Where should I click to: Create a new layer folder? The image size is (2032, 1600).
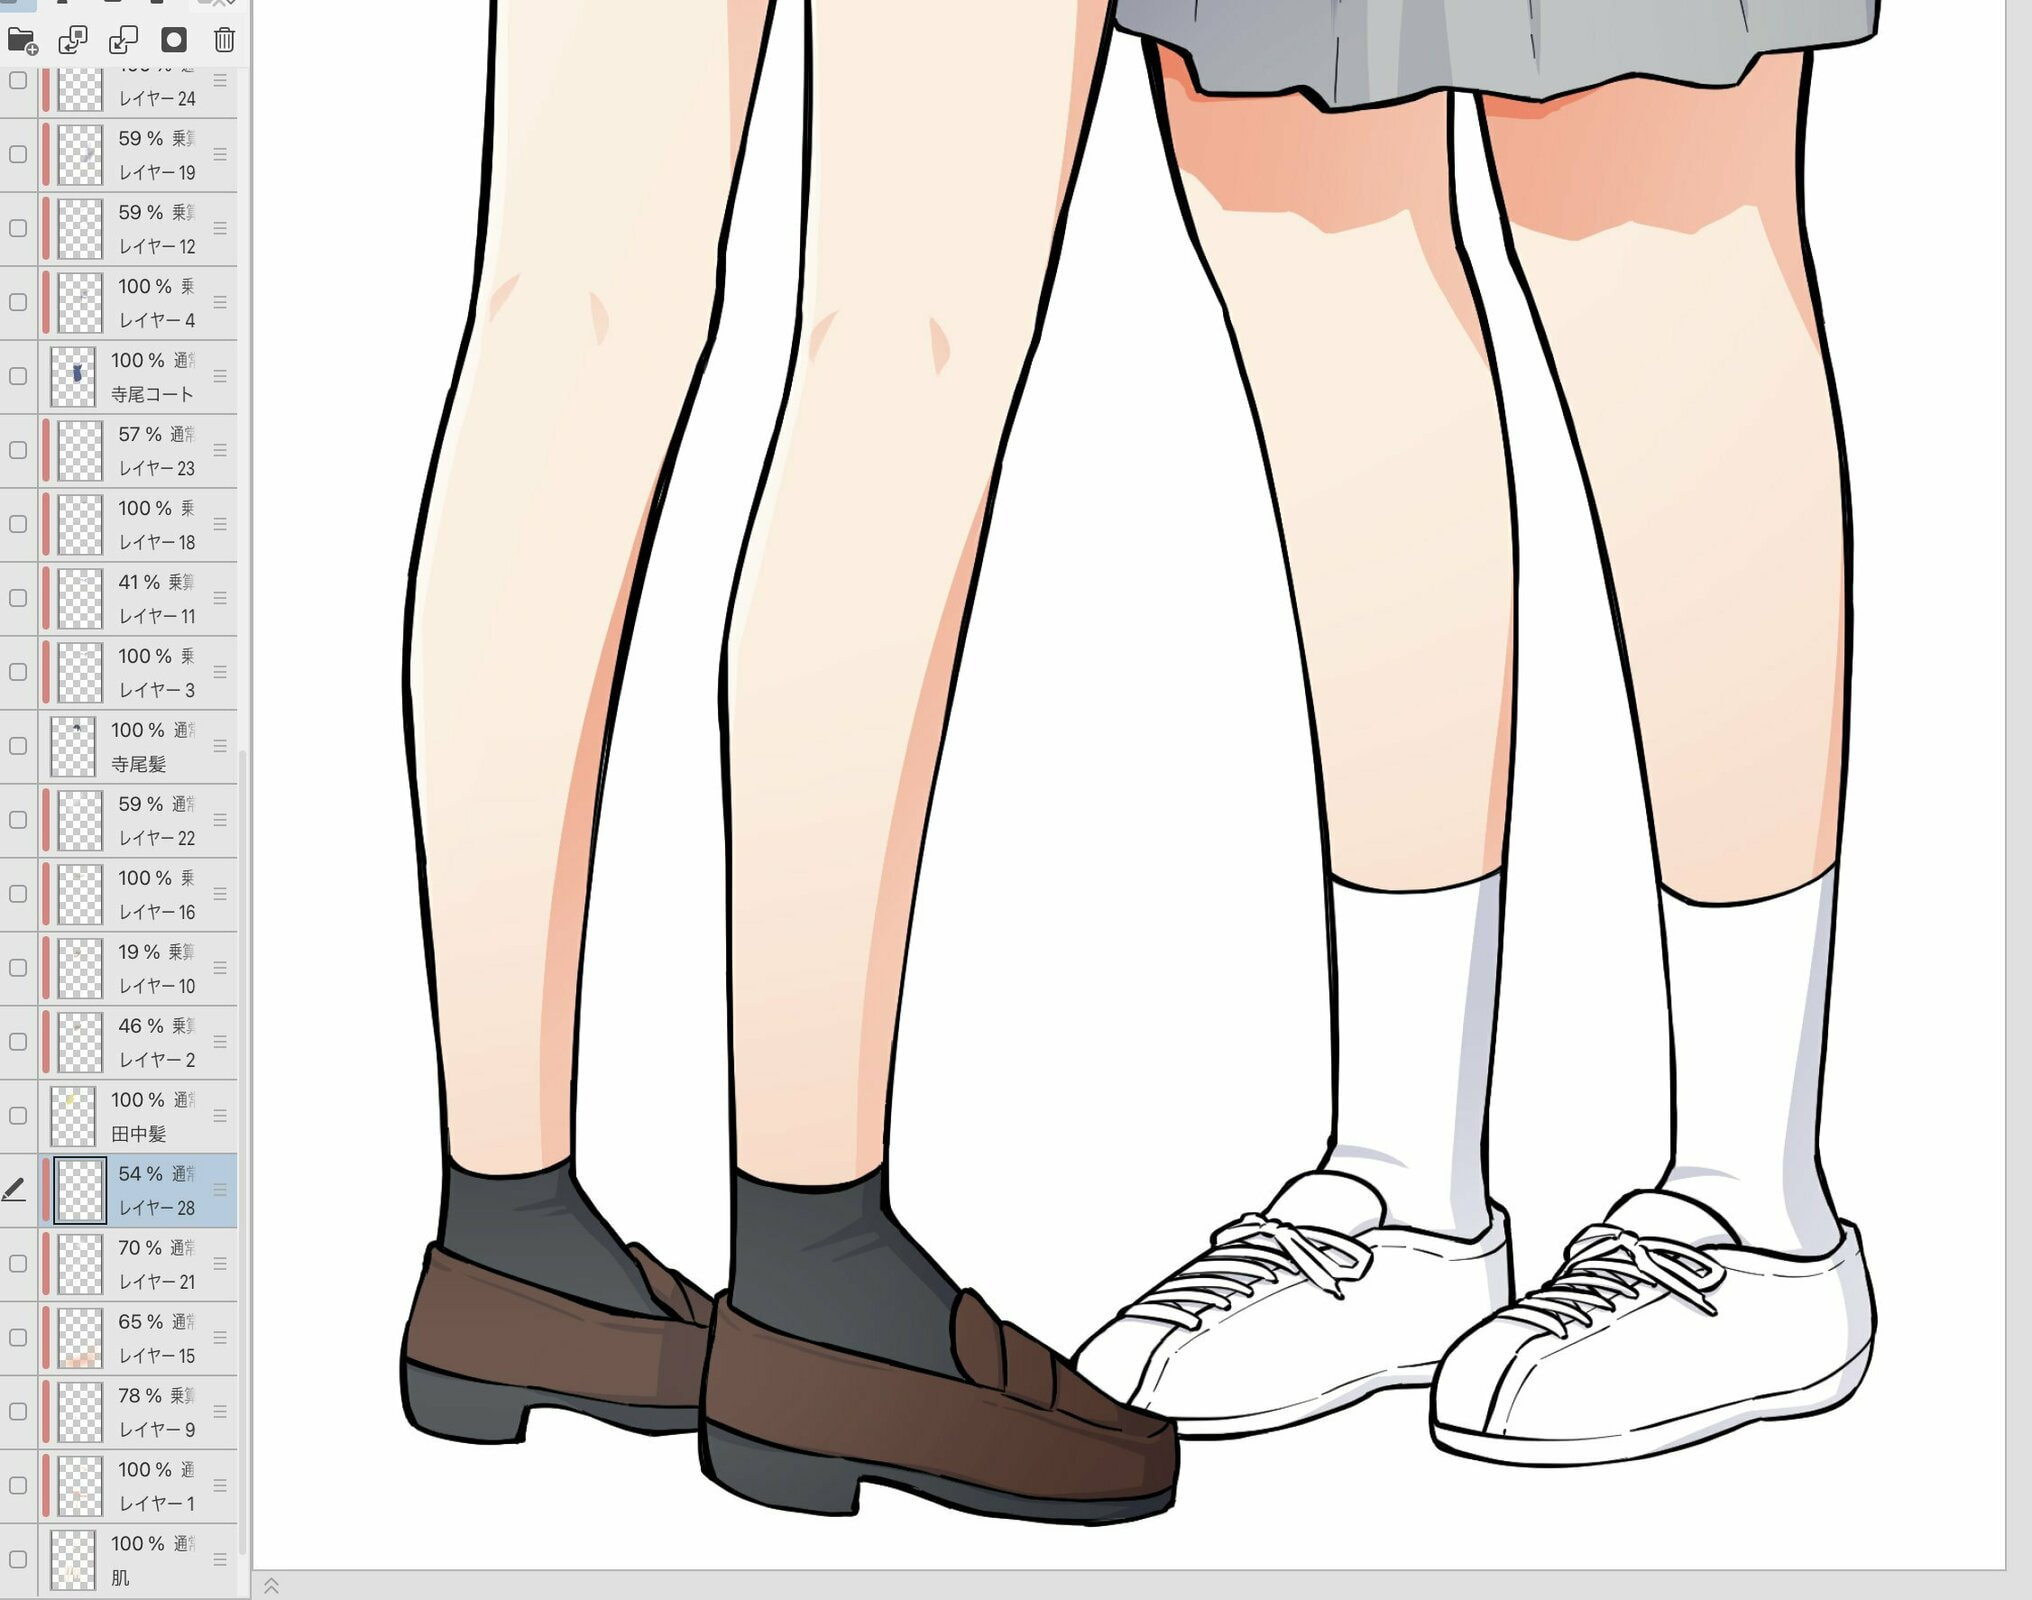(22, 40)
